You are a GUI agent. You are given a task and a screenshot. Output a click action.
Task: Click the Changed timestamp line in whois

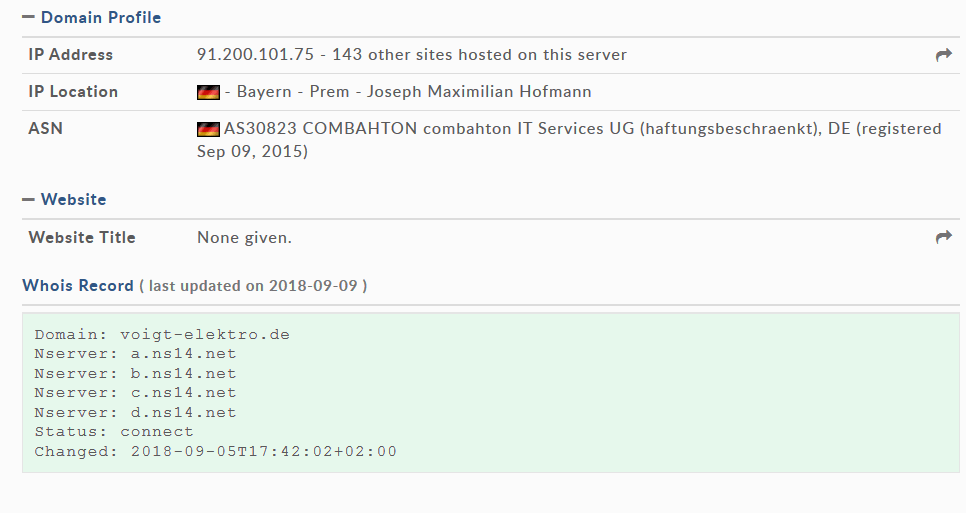[216, 451]
